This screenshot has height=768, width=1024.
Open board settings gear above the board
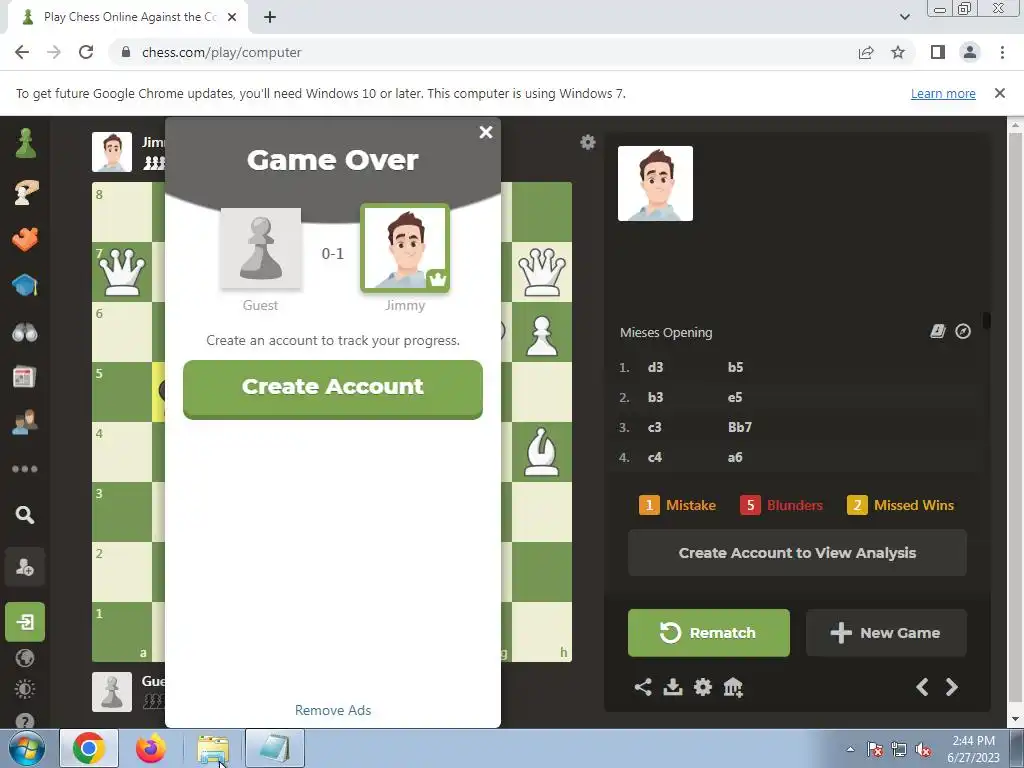(x=588, y=142)
